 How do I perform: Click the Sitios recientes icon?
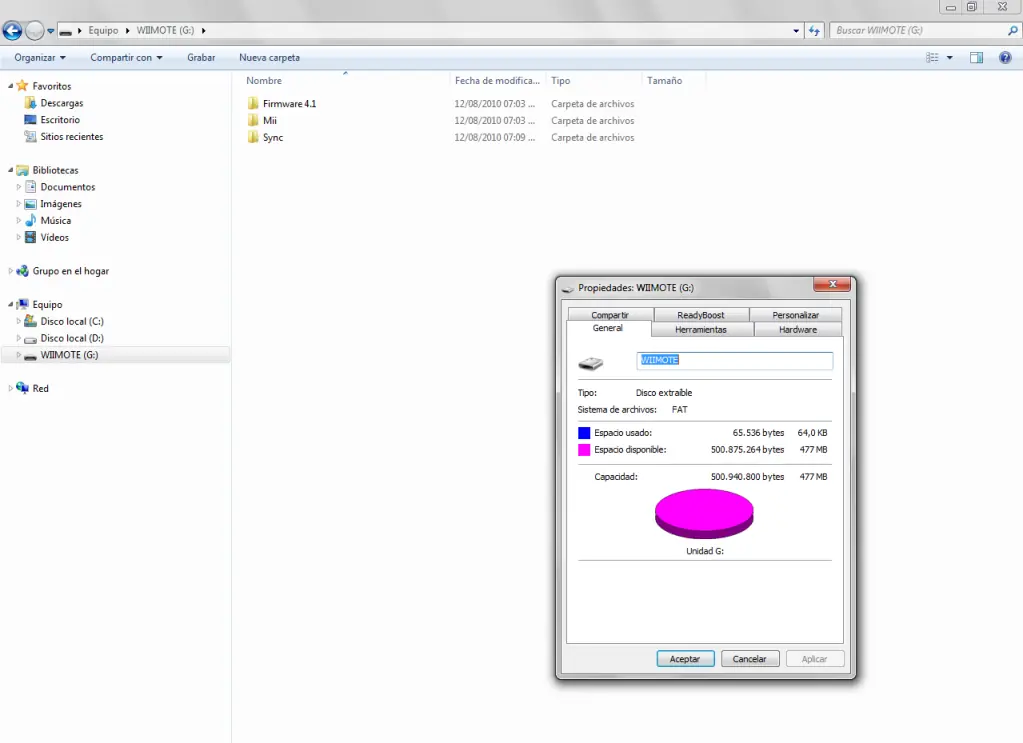30,136
